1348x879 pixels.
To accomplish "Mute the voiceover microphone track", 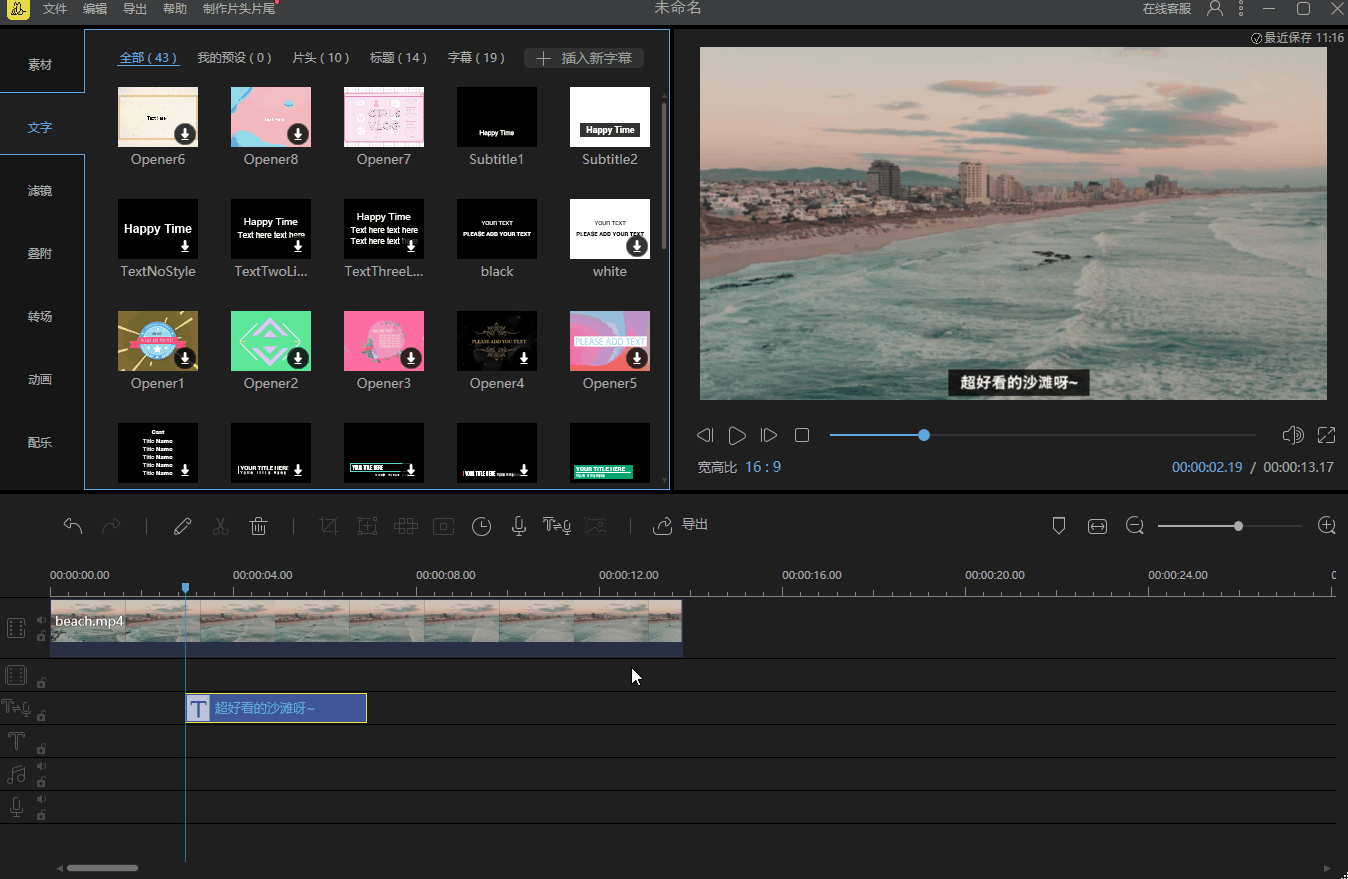I will tap(41, 799).
